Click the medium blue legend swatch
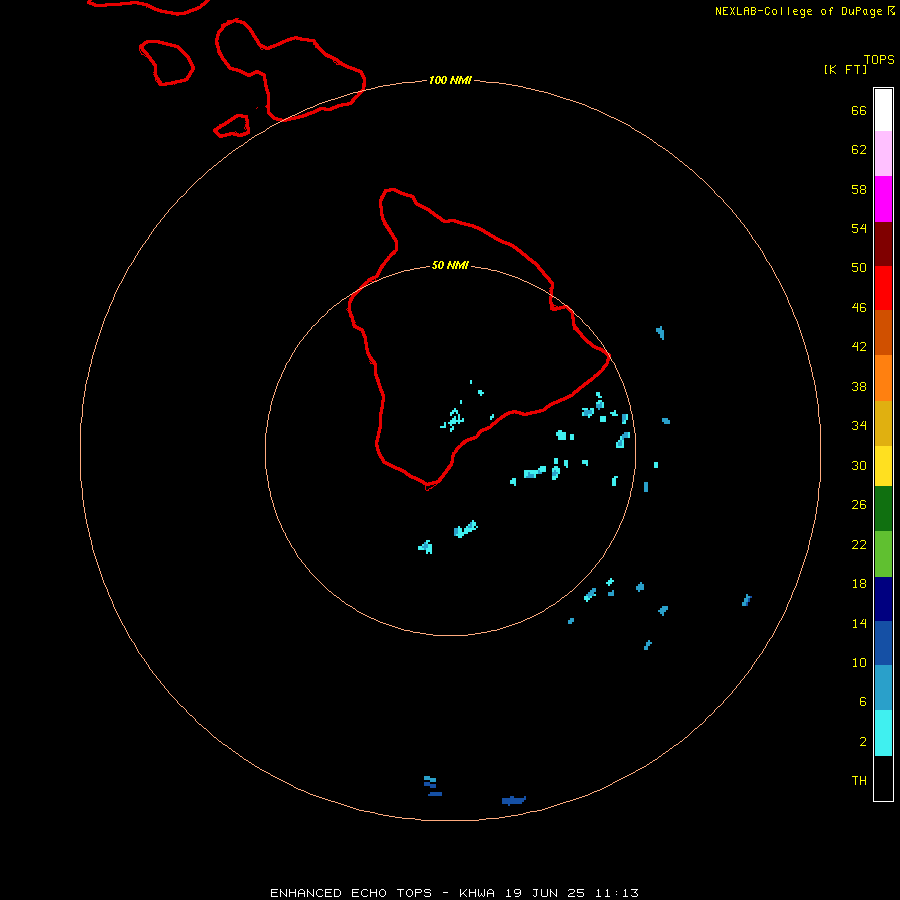The image size is (900, 900). (x=883, y=643)
